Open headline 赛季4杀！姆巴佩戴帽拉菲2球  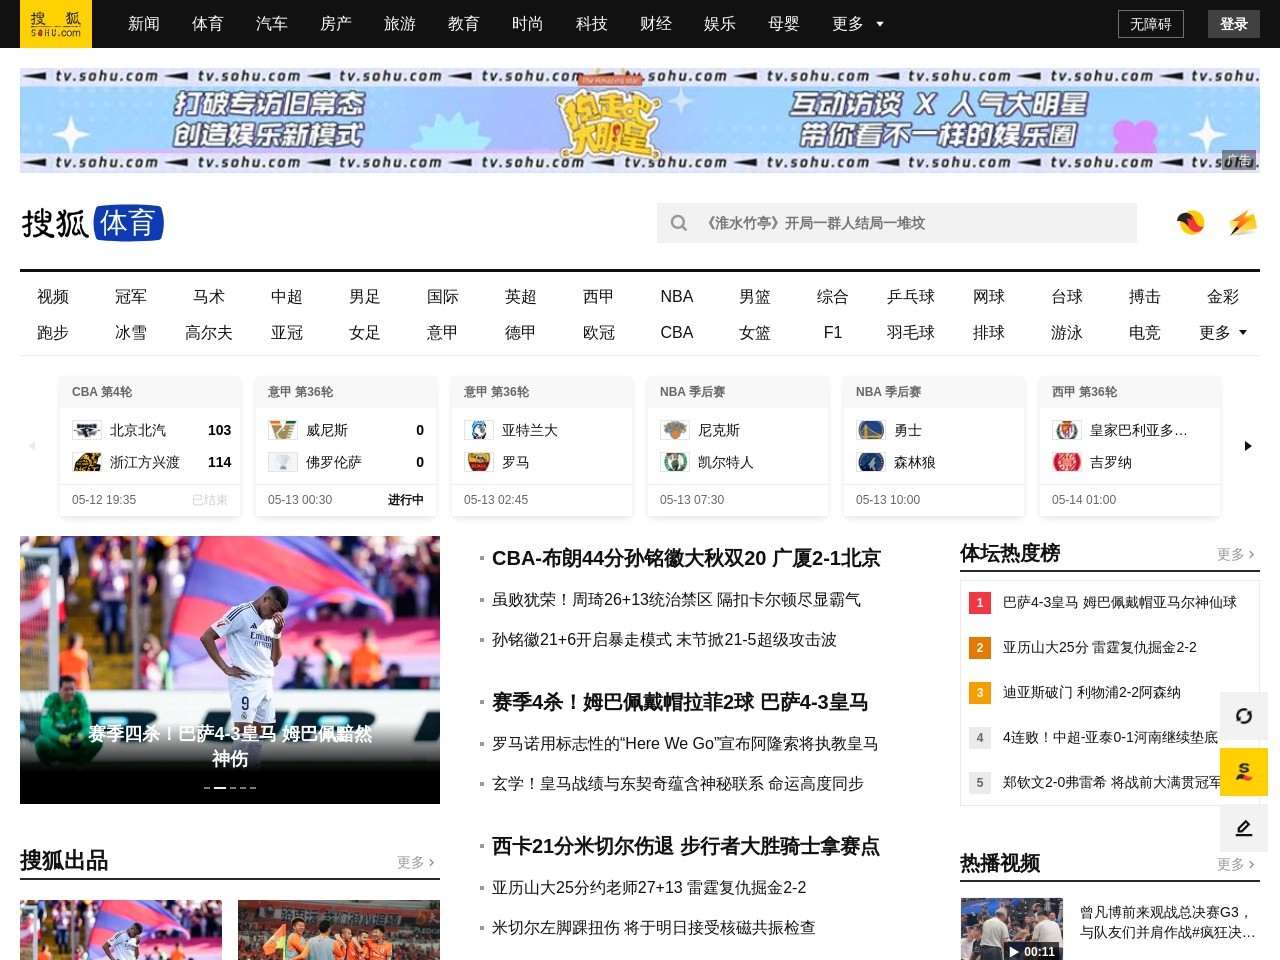click(680, 702)
